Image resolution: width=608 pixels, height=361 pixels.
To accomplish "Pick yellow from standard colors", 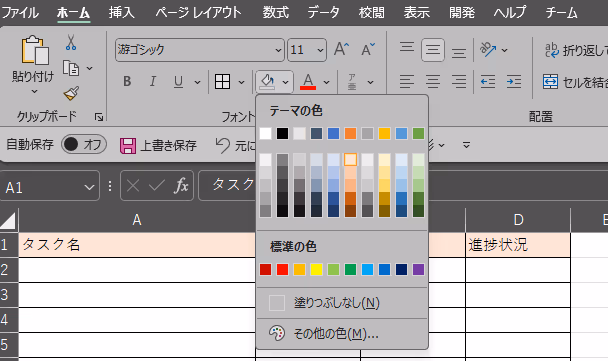I will click(316, 269).
